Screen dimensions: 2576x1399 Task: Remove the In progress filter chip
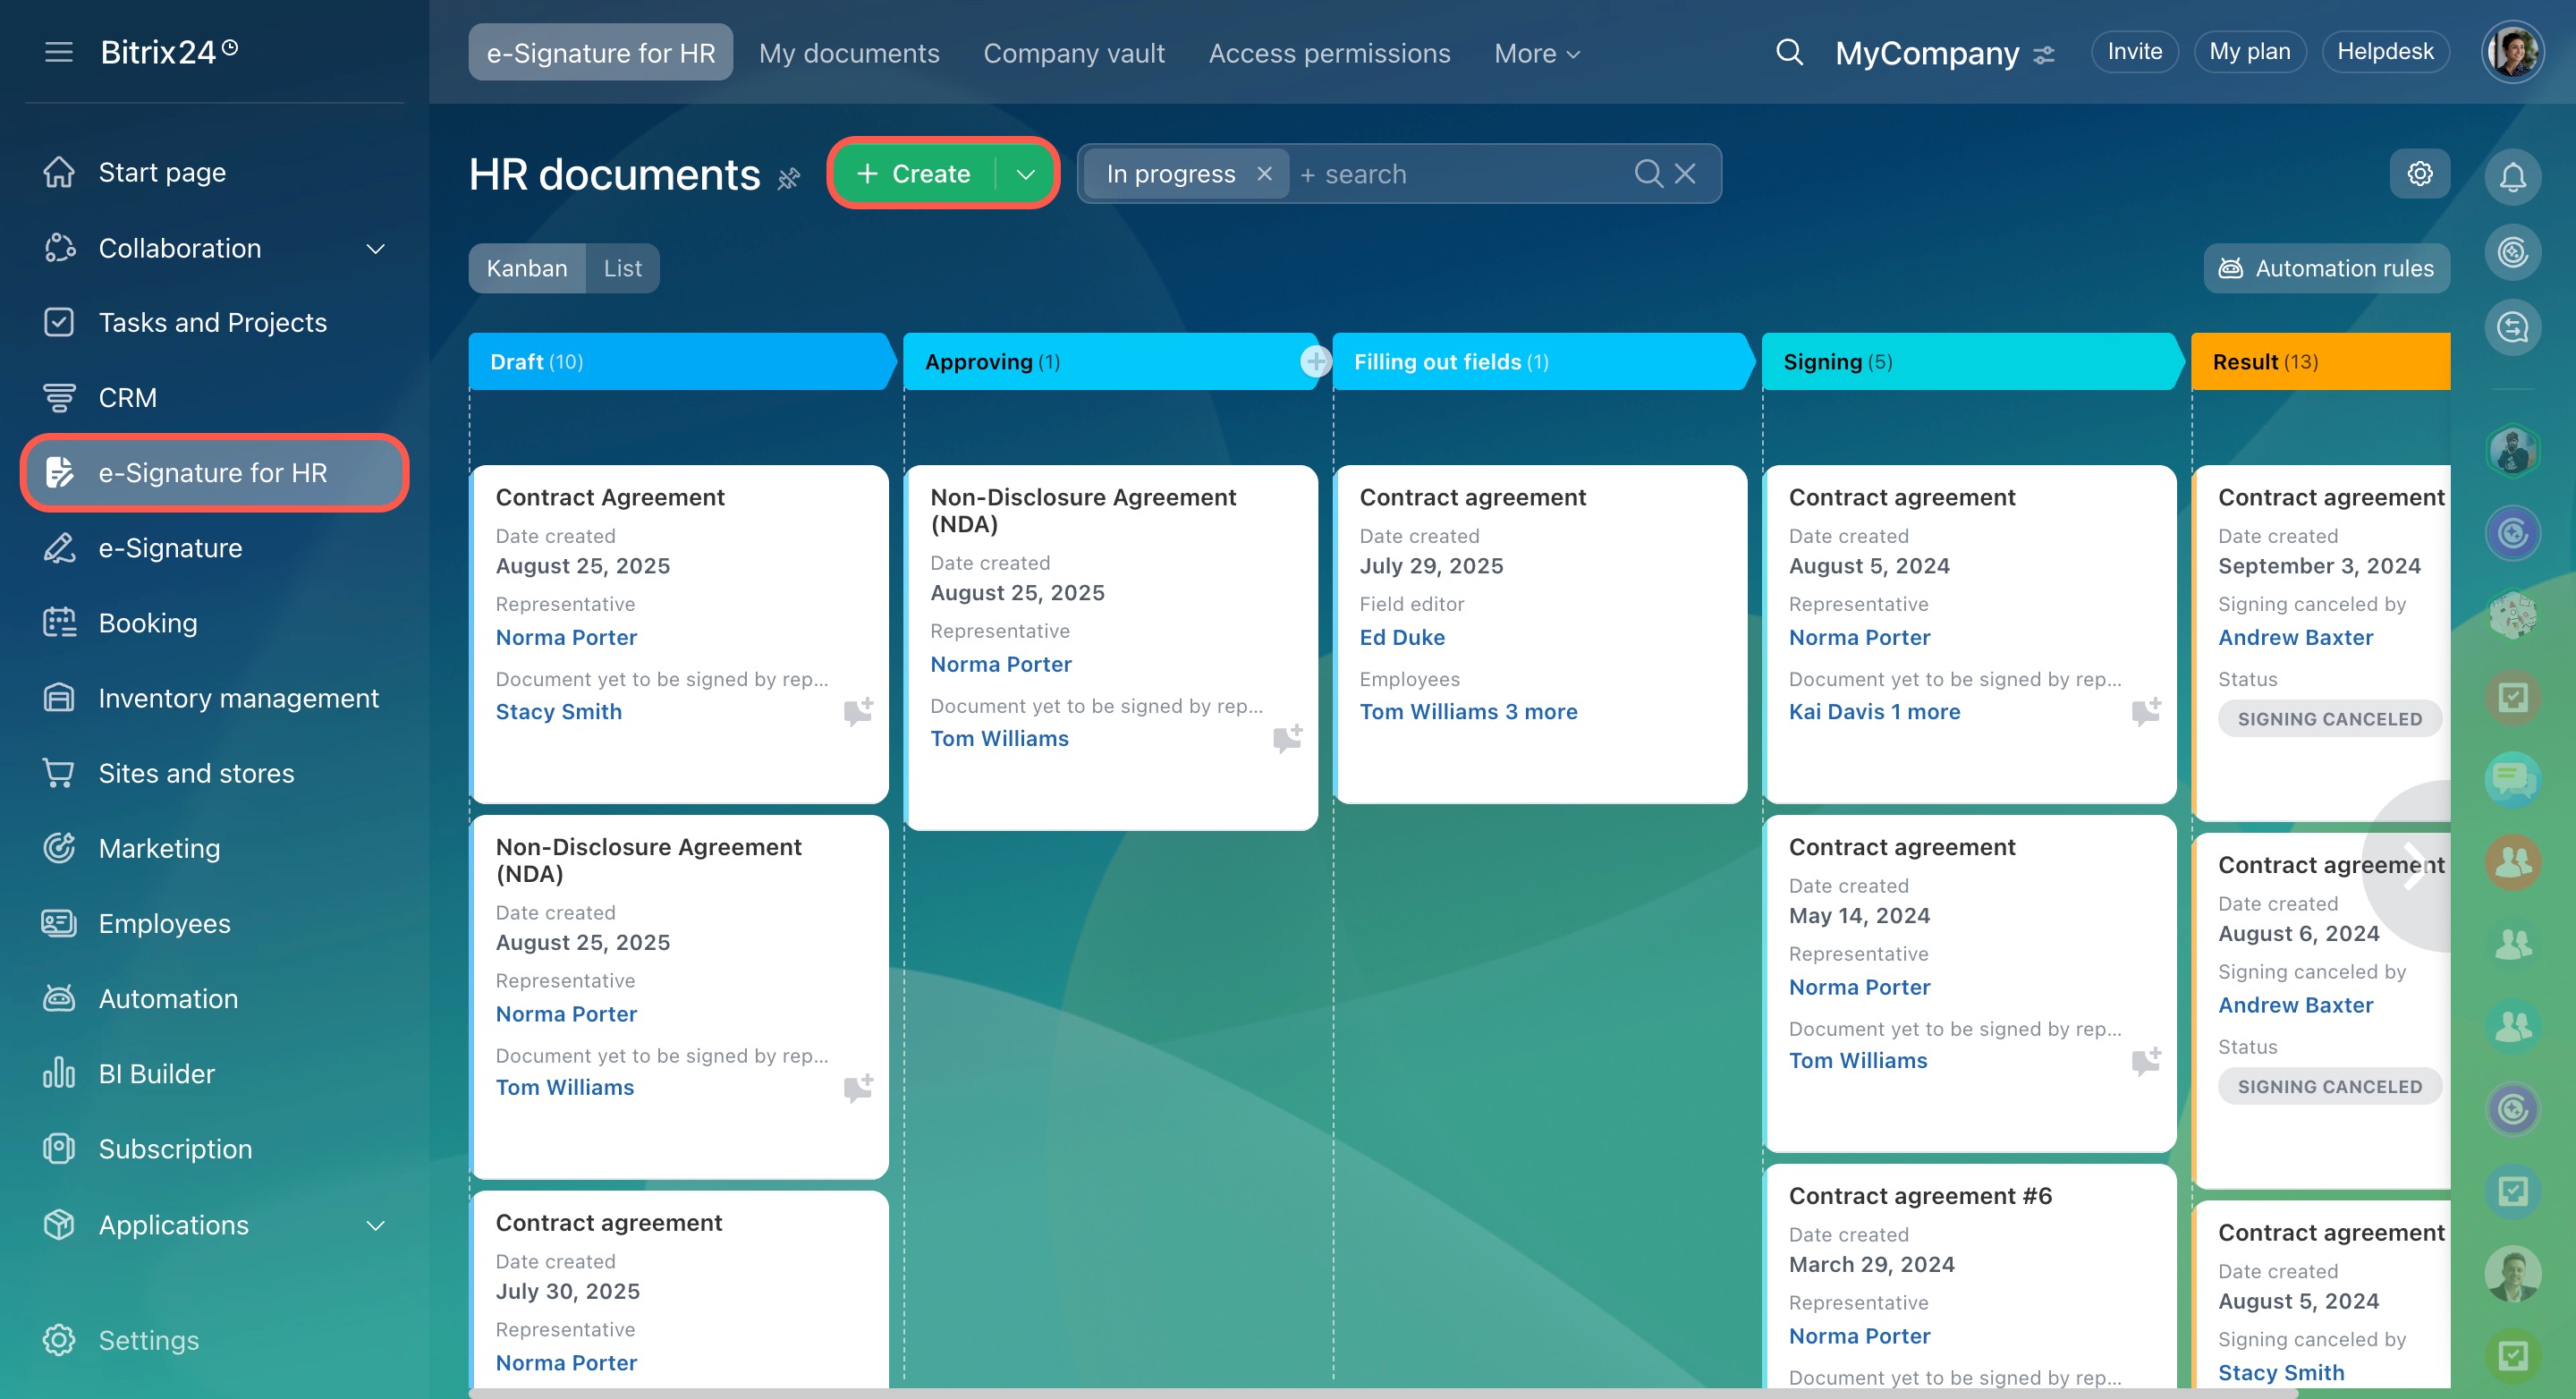1264,174
